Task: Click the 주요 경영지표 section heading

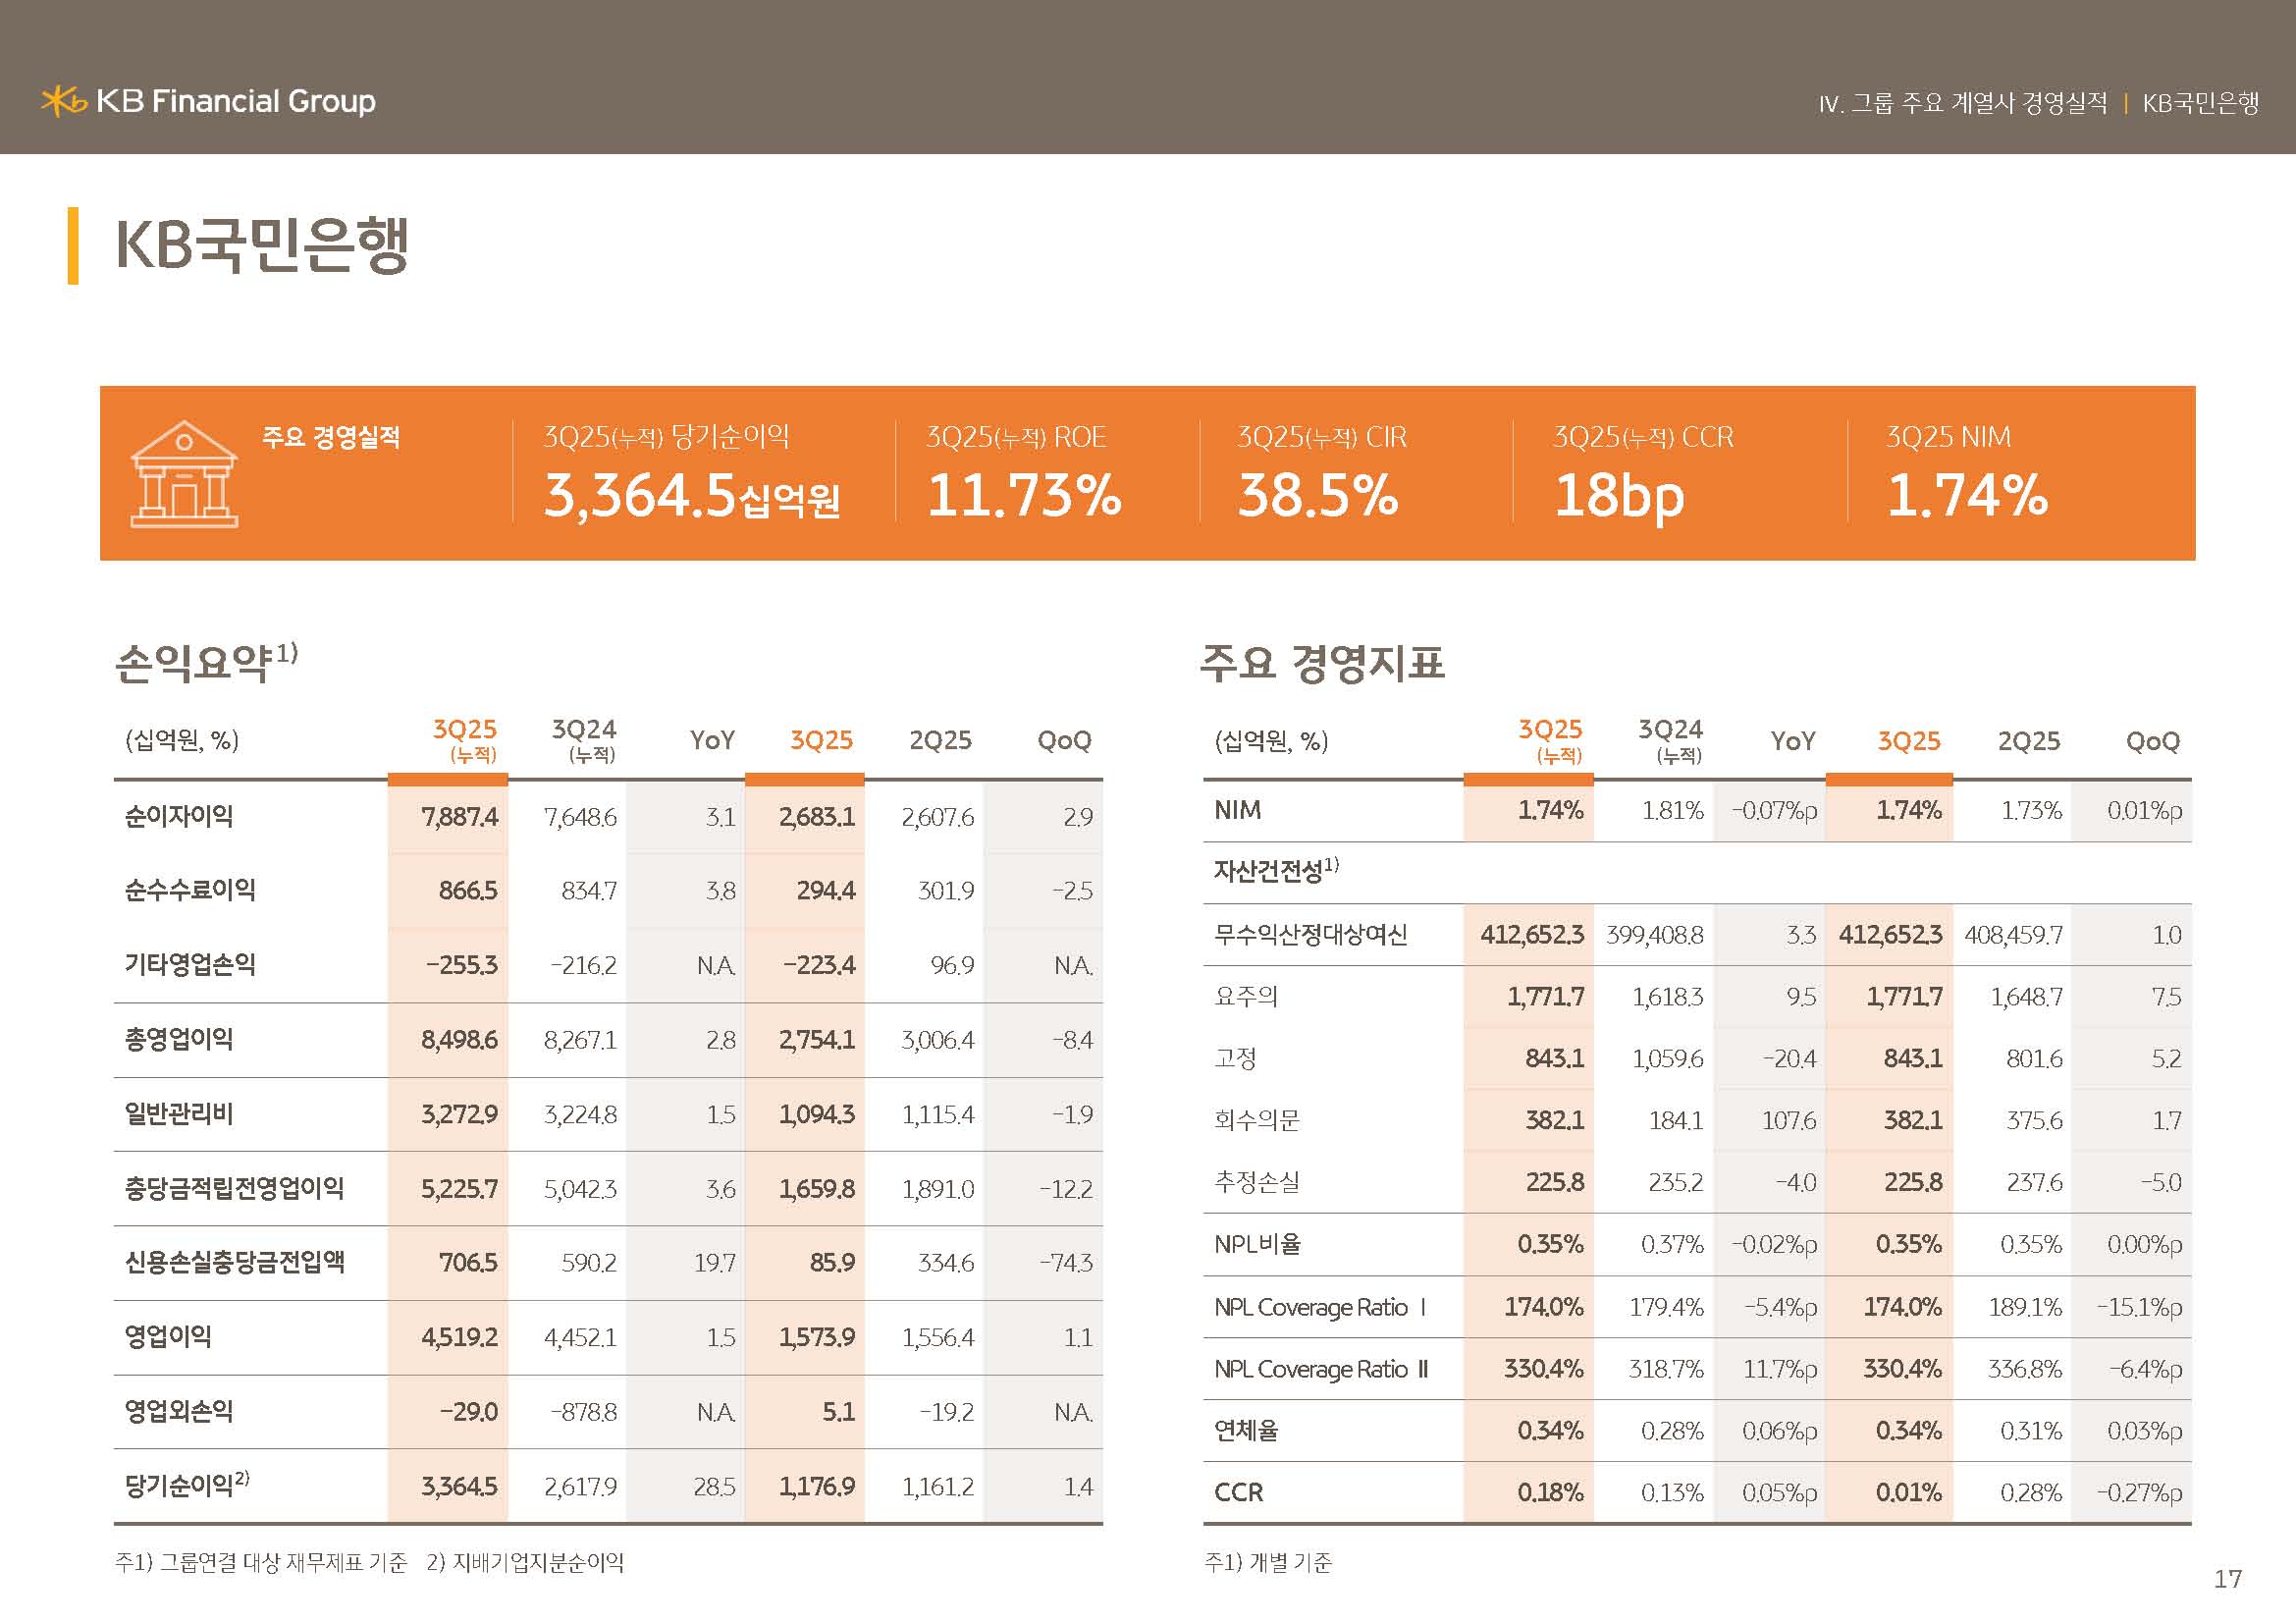Action: tap(1321, 662)
